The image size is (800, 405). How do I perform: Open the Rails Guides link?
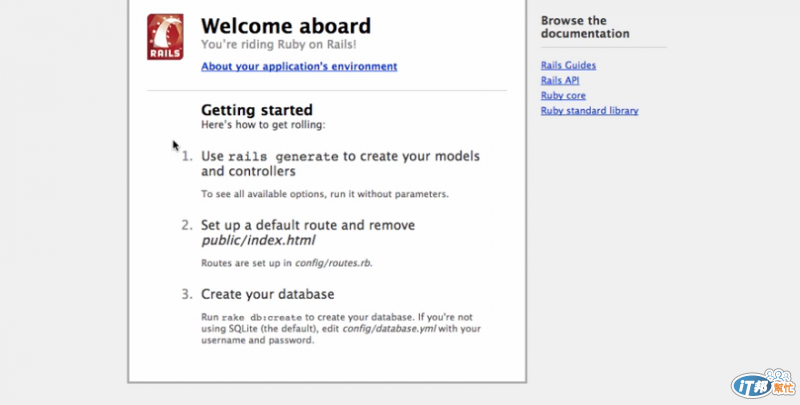(x=568, y=65)
